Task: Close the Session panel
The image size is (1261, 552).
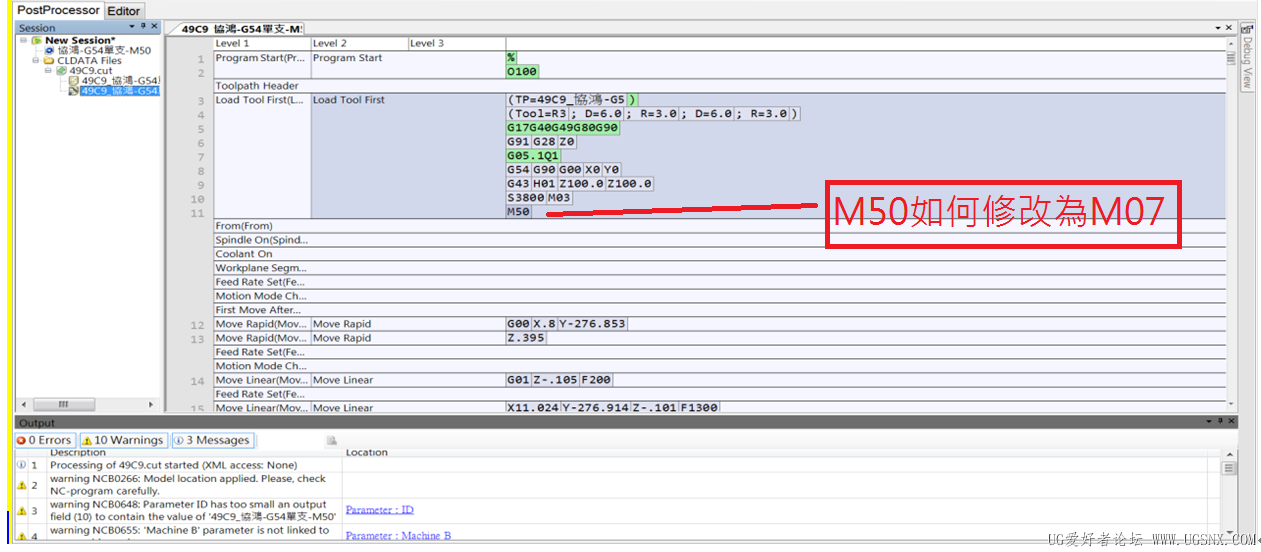Action: (154, 27)
